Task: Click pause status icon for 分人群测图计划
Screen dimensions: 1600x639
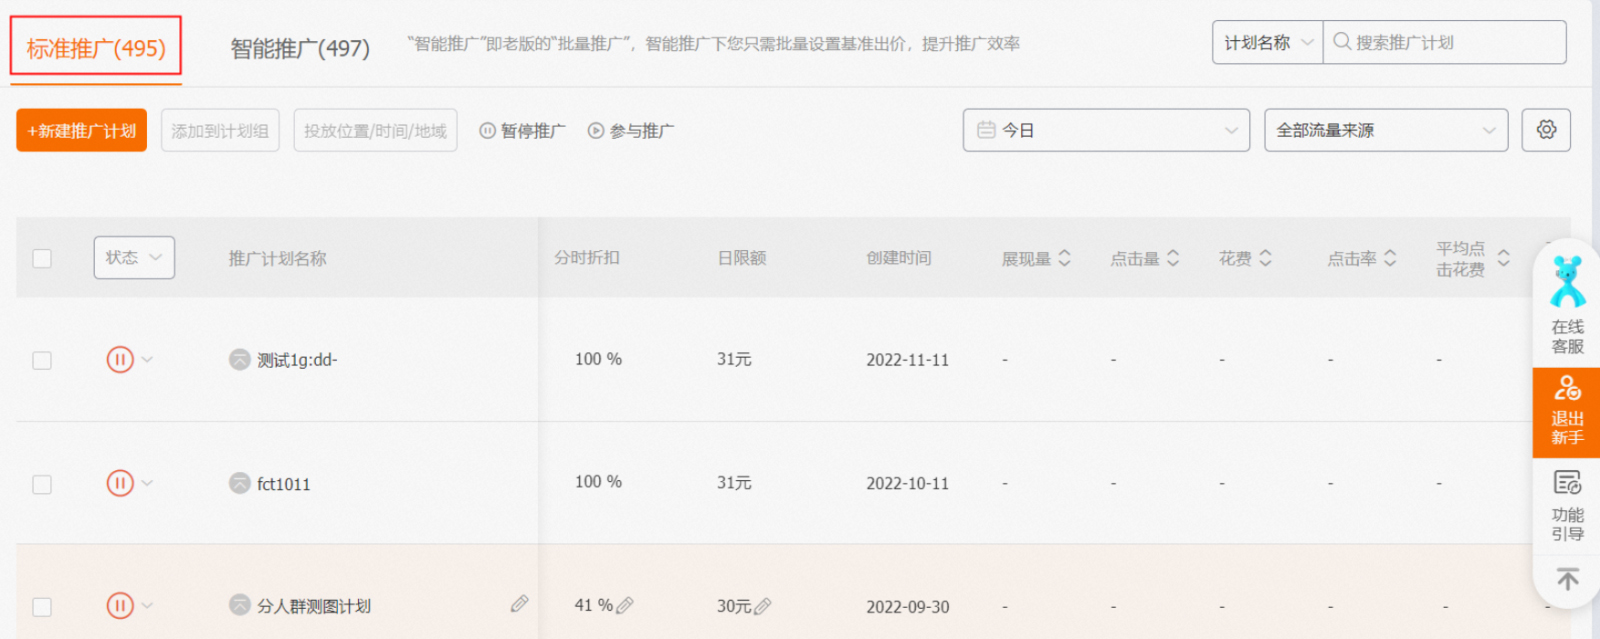Action: point(120,605)
